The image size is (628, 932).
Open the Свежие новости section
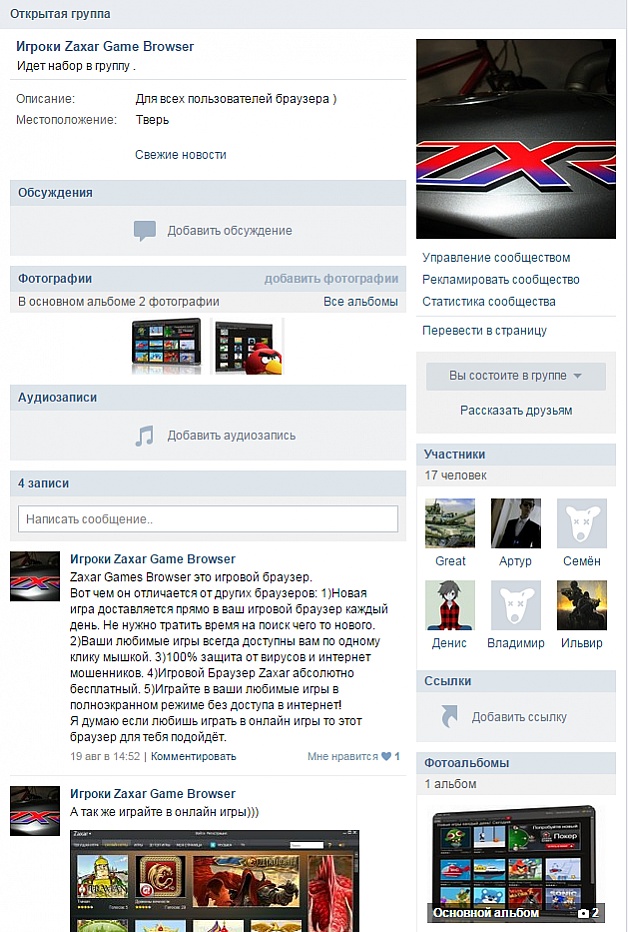[x=181, y=155]
